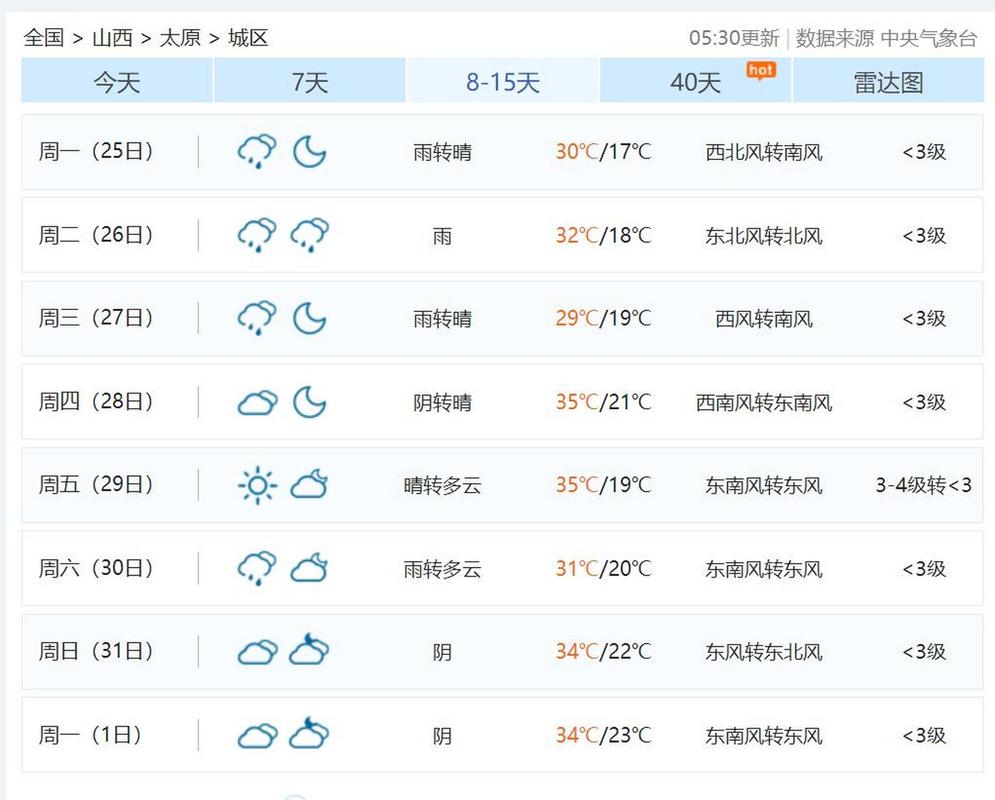
Task: Click the 05:30更新 update time
Action: coord(734,38)
